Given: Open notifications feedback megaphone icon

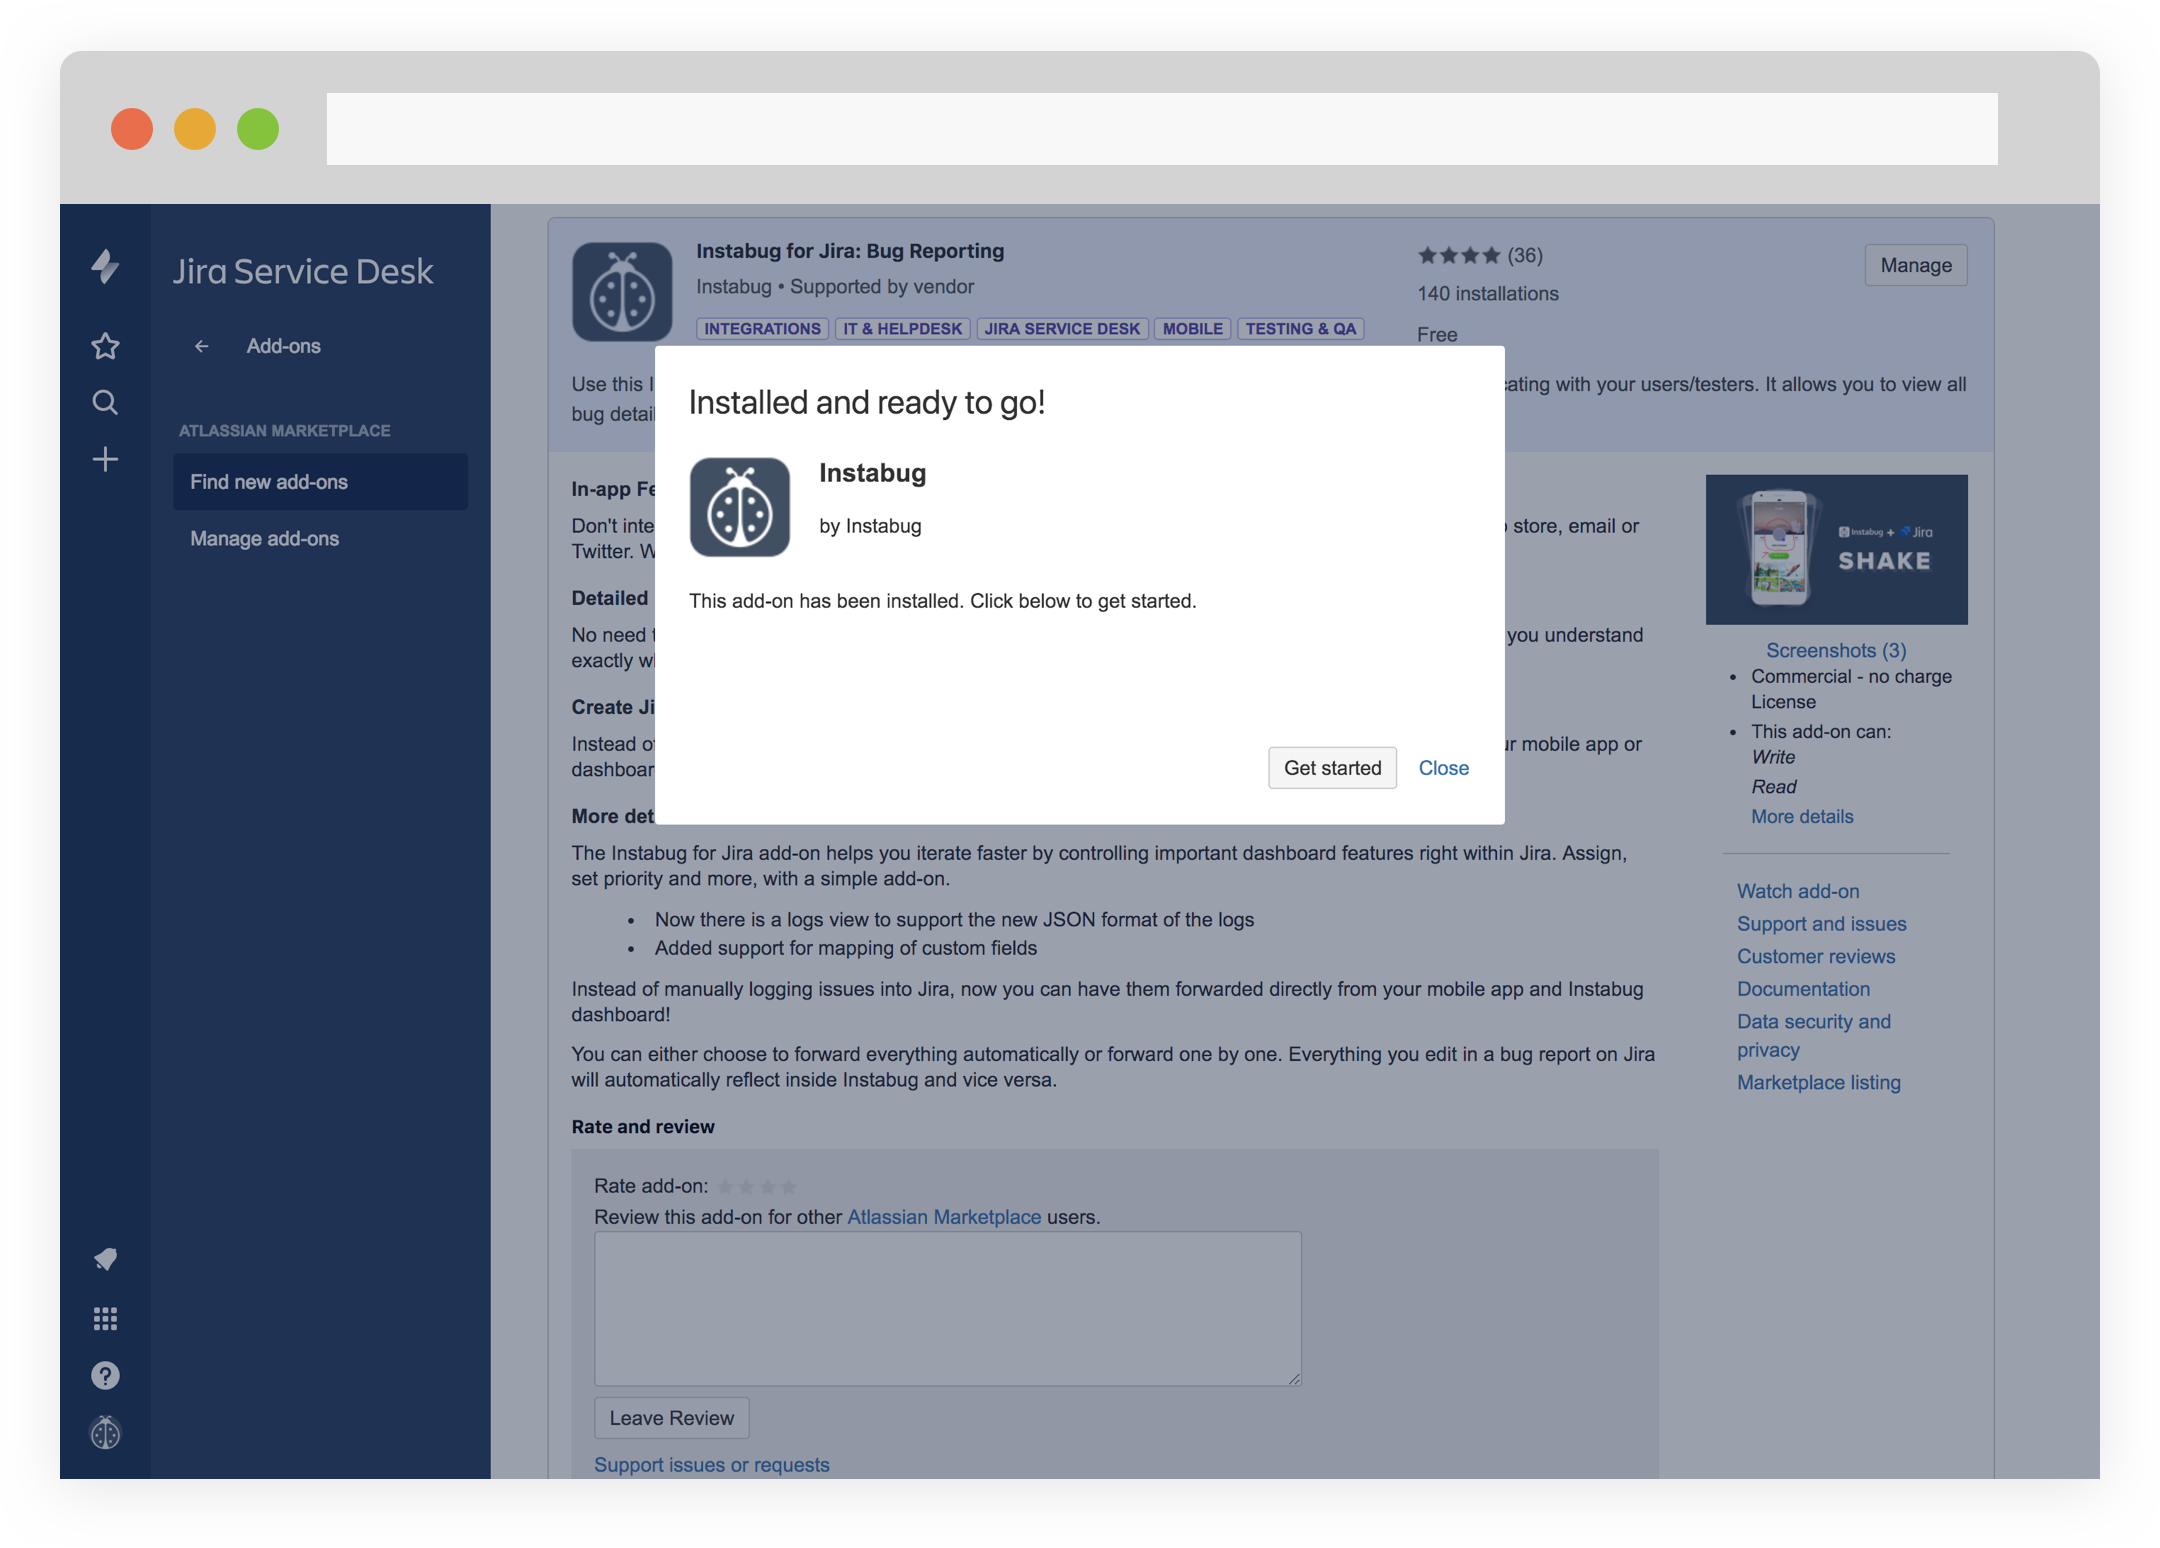Looking at the screenshot, I should point(105,1259).
